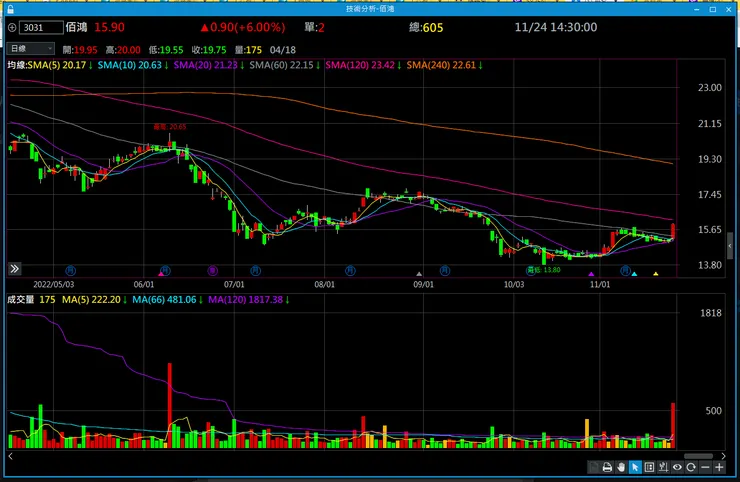Click the 均線 label
Viewport: 740px width, 482px height.
point(17,65)
